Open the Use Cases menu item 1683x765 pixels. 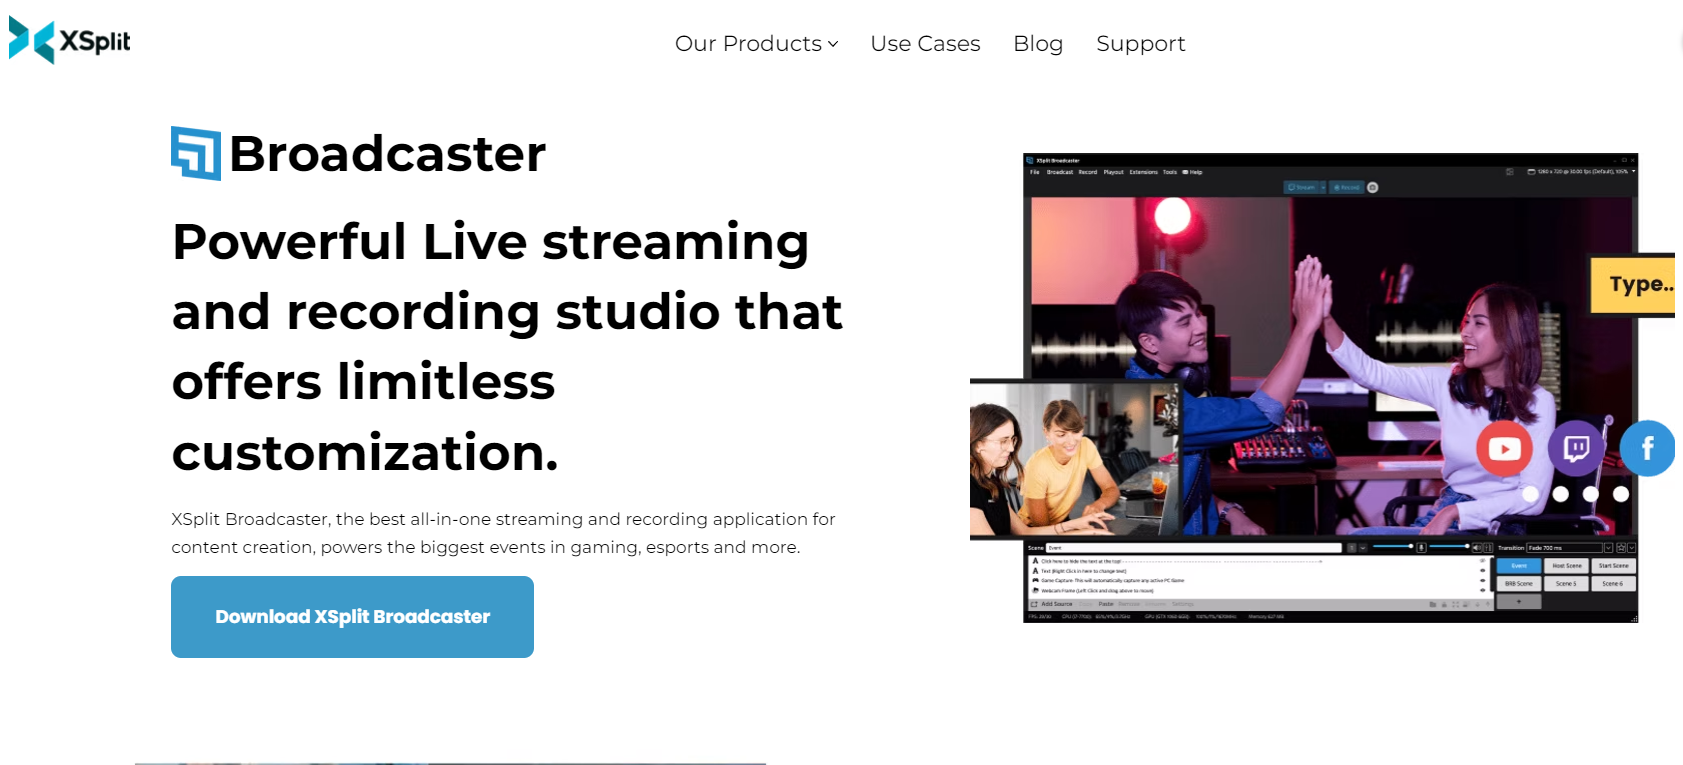[x=925, y=44]
